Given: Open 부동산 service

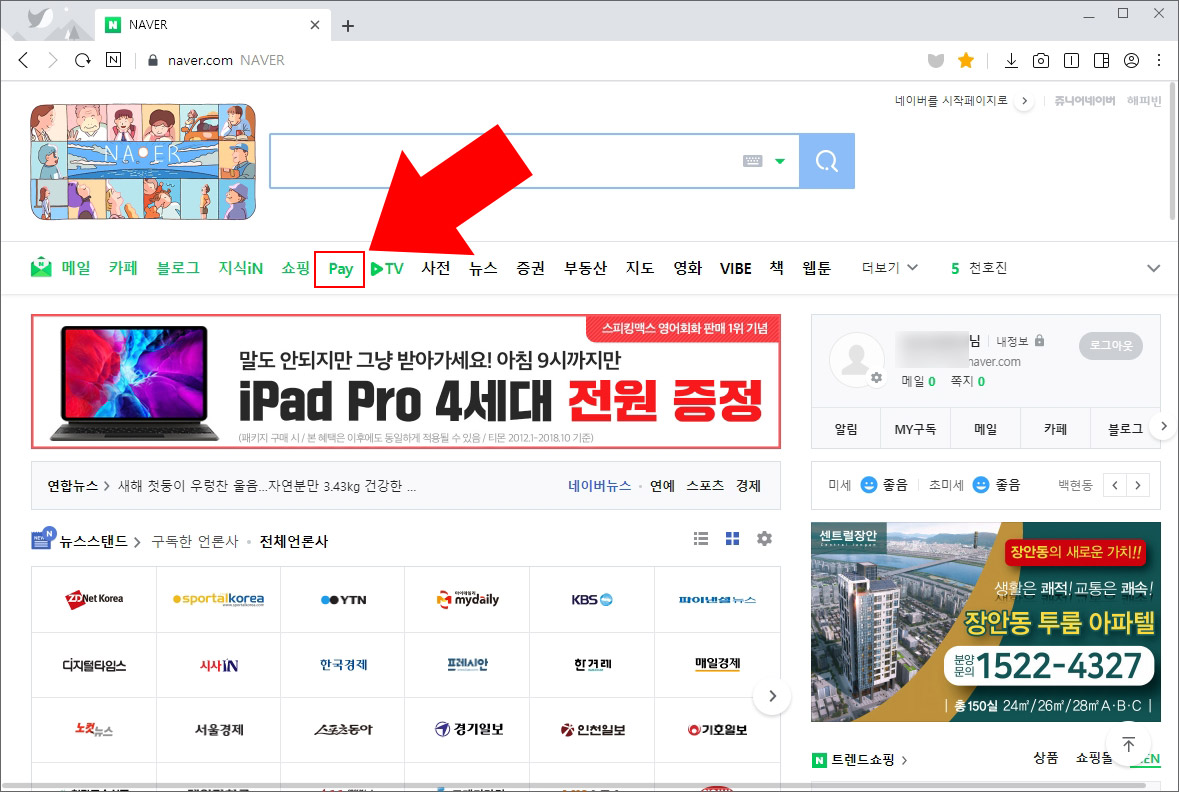Looking at the screenshot, I should pyautogui.click(x=586, y=268).
